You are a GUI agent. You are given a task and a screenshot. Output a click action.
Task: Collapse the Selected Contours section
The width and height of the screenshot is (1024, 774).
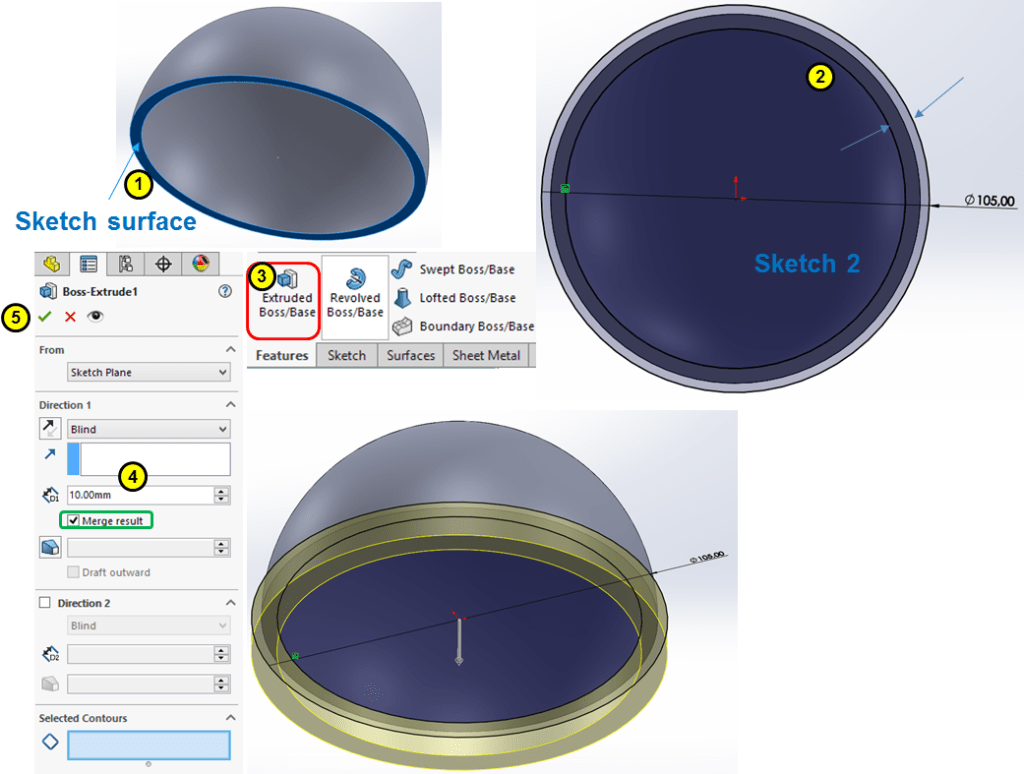tap(230, 718)
